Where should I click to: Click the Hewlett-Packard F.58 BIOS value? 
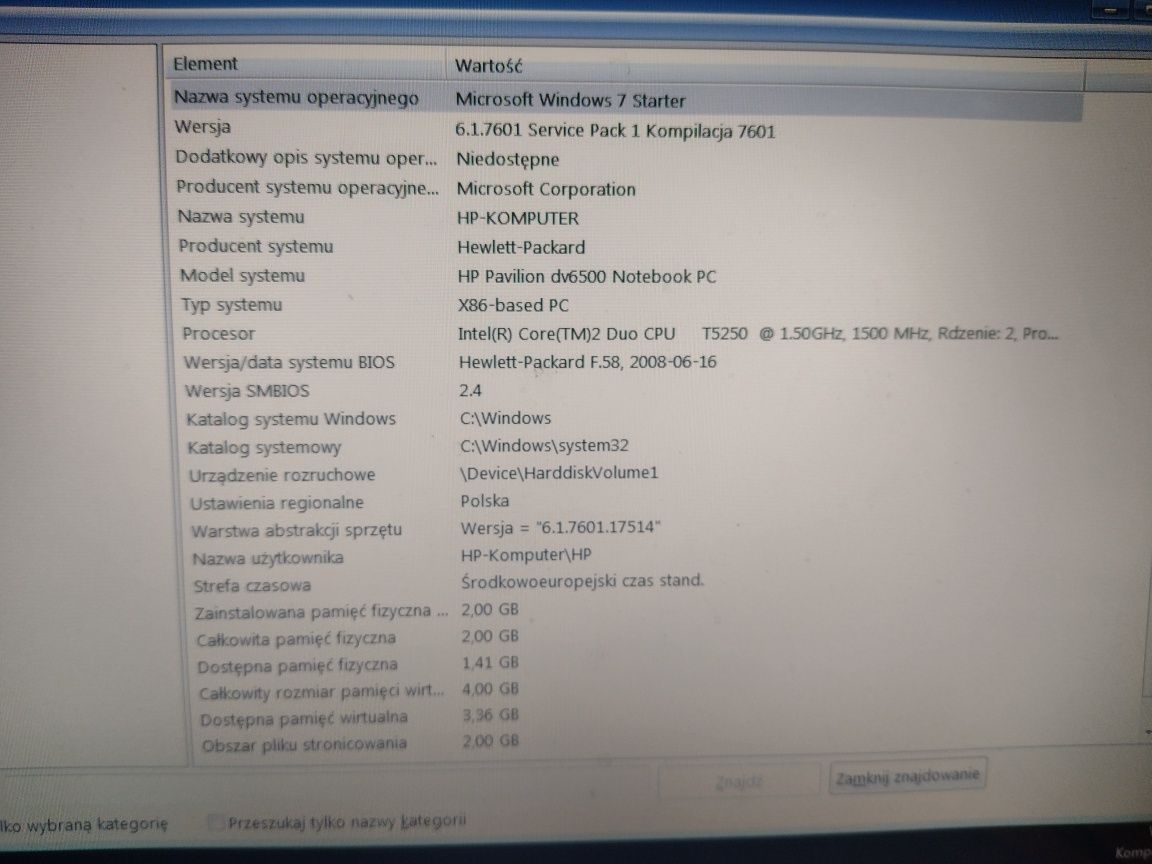click(x=587, y=362)
